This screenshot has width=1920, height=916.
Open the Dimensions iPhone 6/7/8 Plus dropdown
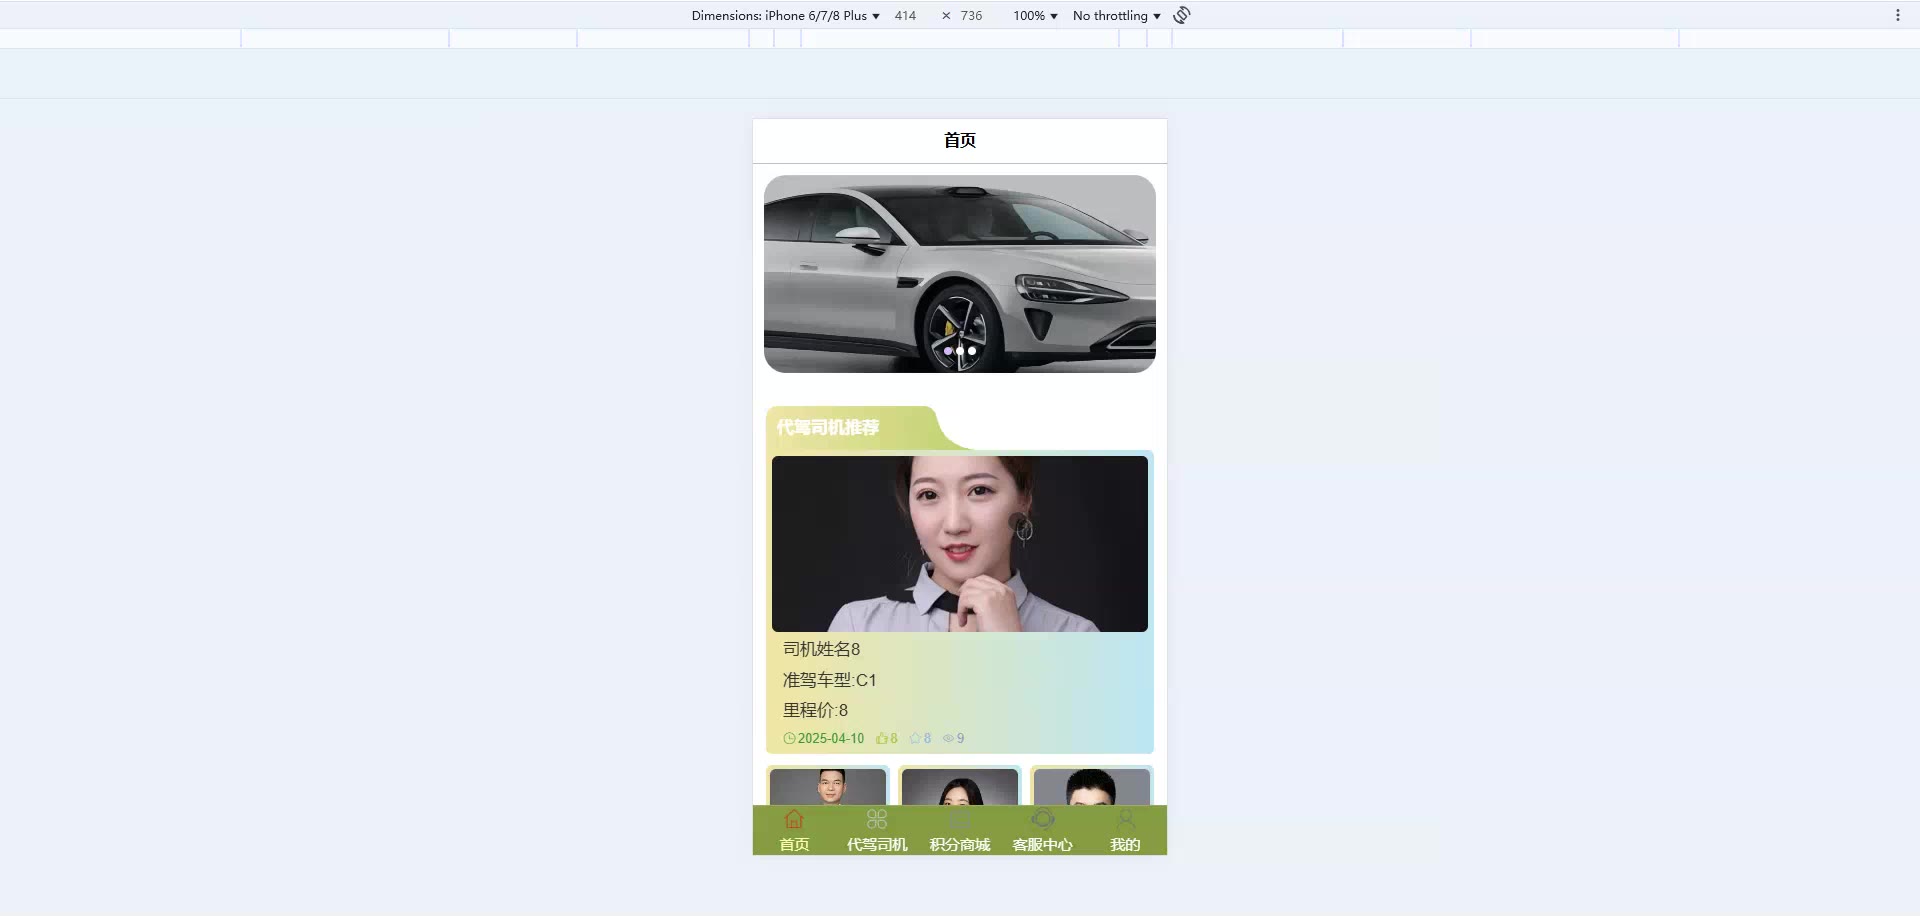point(786,15)
